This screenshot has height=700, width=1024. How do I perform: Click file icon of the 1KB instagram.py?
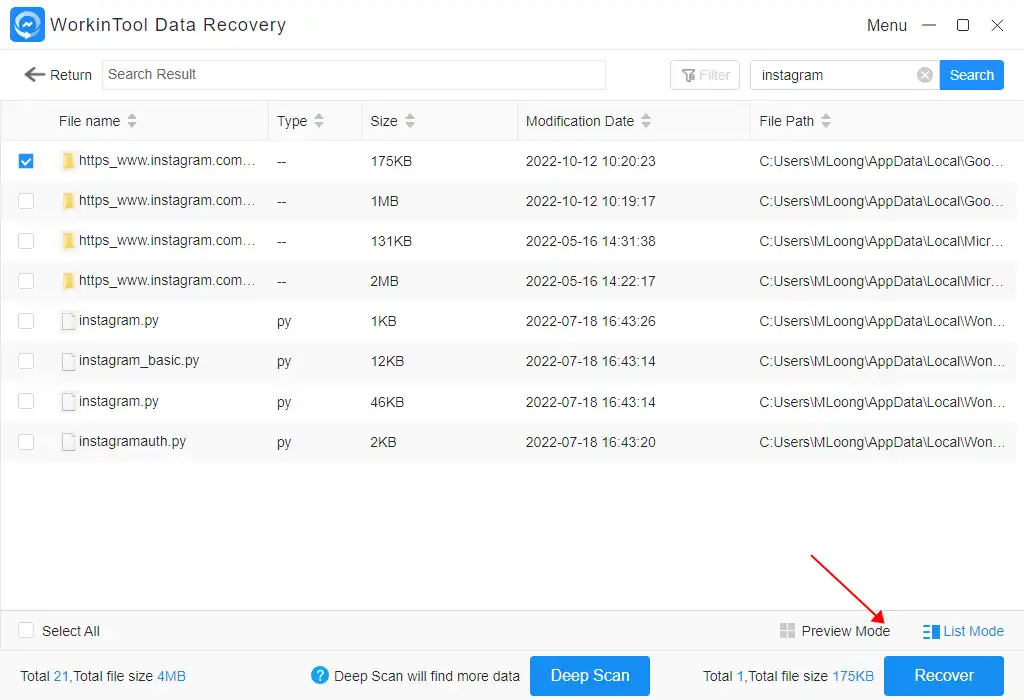(68, 321)
